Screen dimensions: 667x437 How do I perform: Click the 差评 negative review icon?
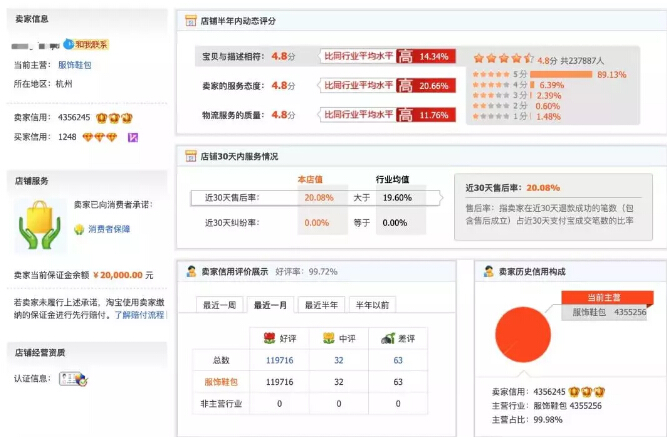point(387,338)
